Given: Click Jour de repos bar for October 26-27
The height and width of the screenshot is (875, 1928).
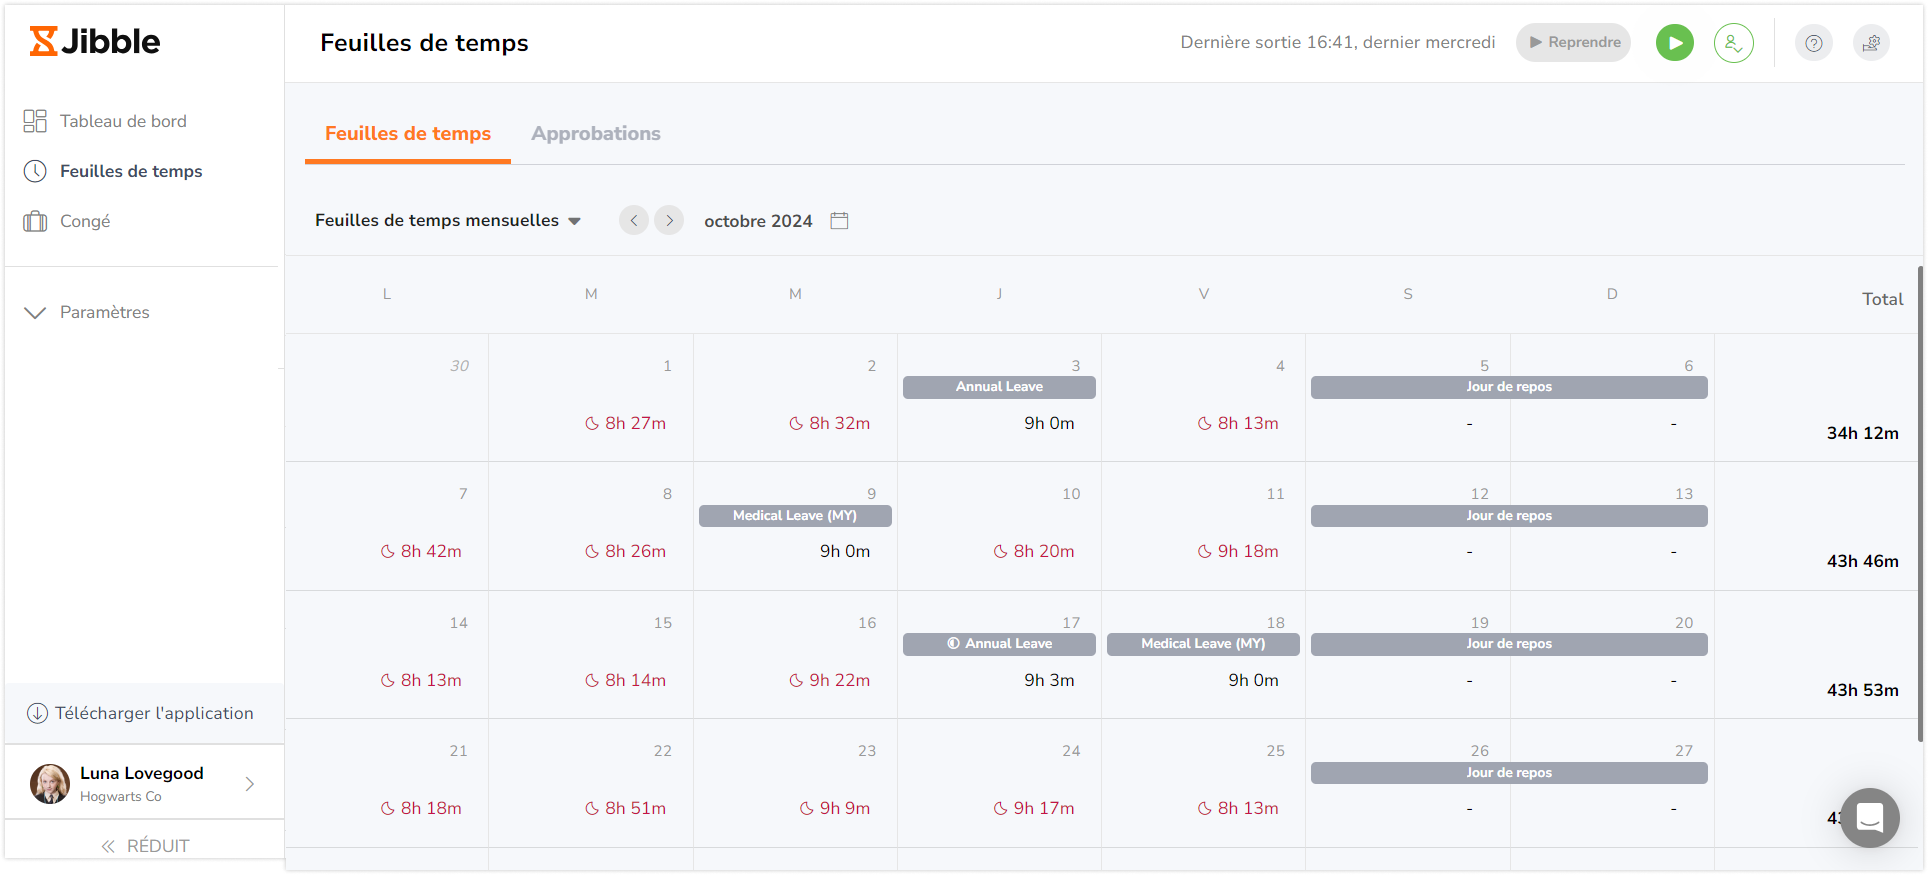Looking at the screenshot, I should 1509,773.
